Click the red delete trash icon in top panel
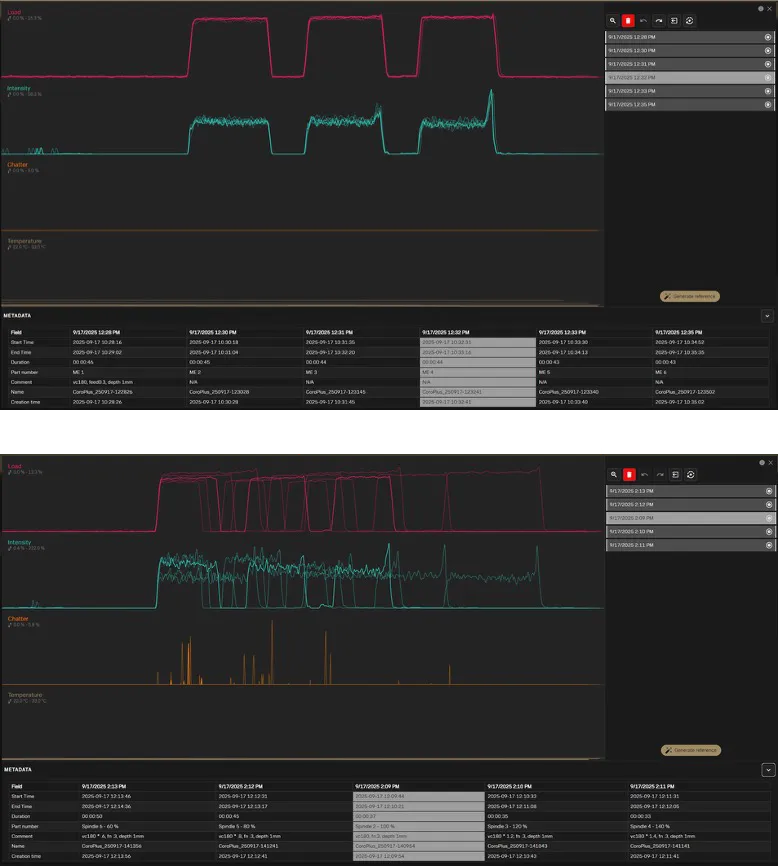Screen dimensions: 778x866 628,20
